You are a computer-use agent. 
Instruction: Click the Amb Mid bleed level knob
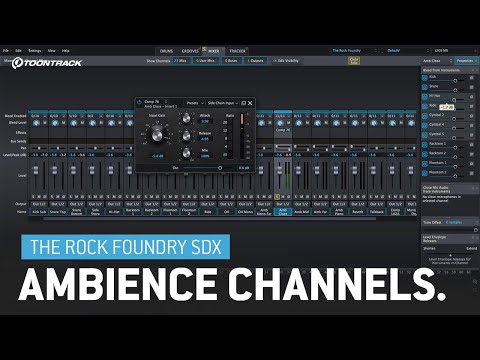(x=298, y=123)
